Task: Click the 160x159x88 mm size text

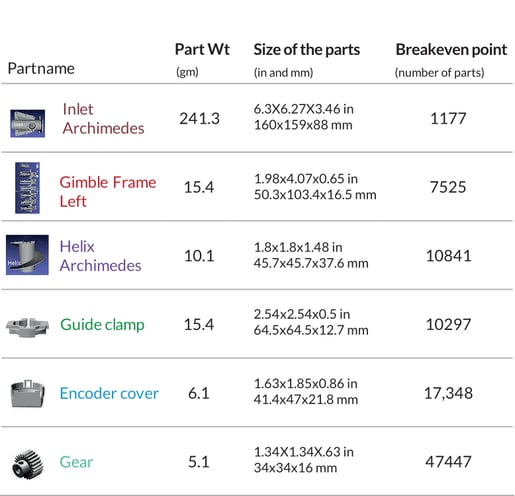Action: pyautogui.click(x=303, y=125)
